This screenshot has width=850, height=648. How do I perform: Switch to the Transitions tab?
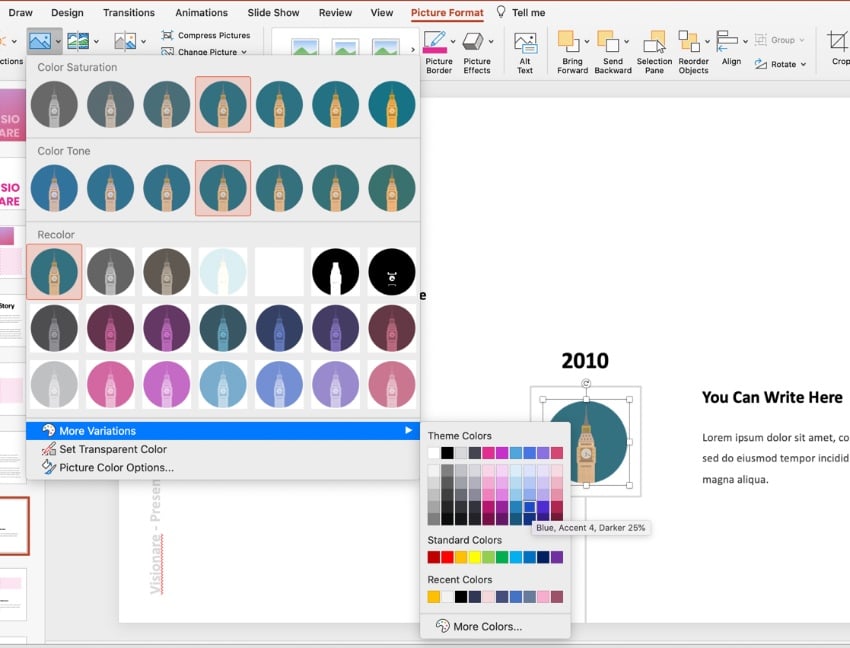[129, 12]
